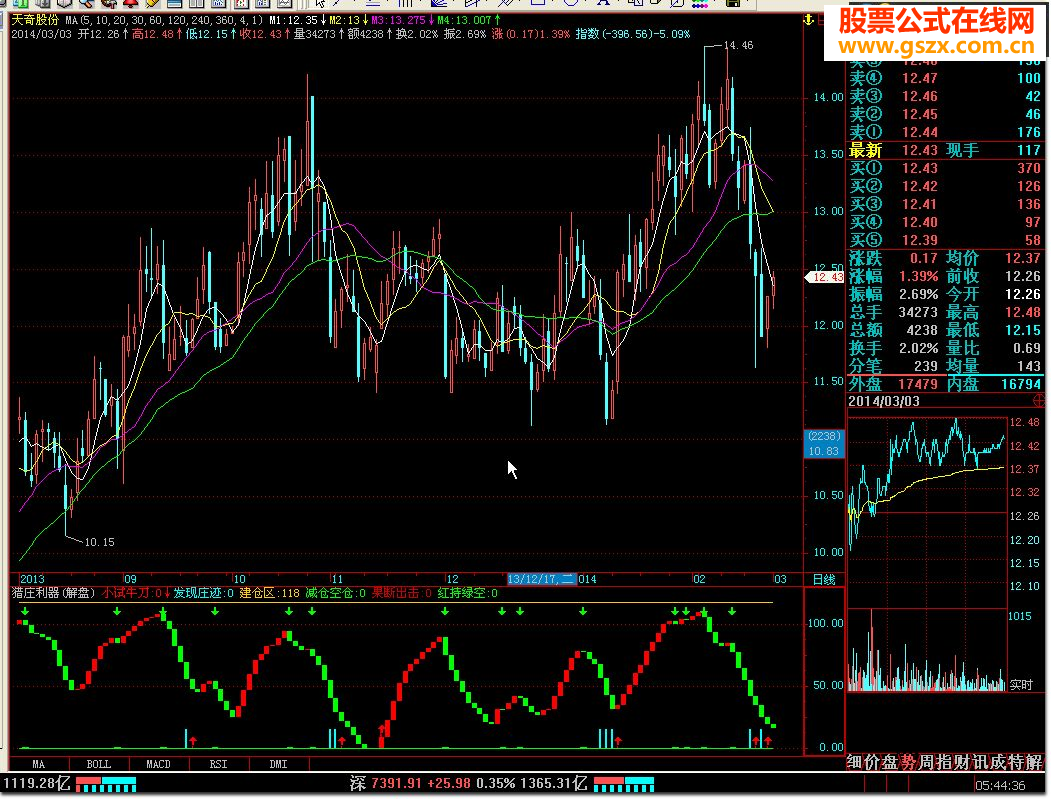Image resolution: width=1051 pixels, height=799 pixels.
Task: Click the 猎庄利器(解盘) indicator title
Action: pos(53,593)
